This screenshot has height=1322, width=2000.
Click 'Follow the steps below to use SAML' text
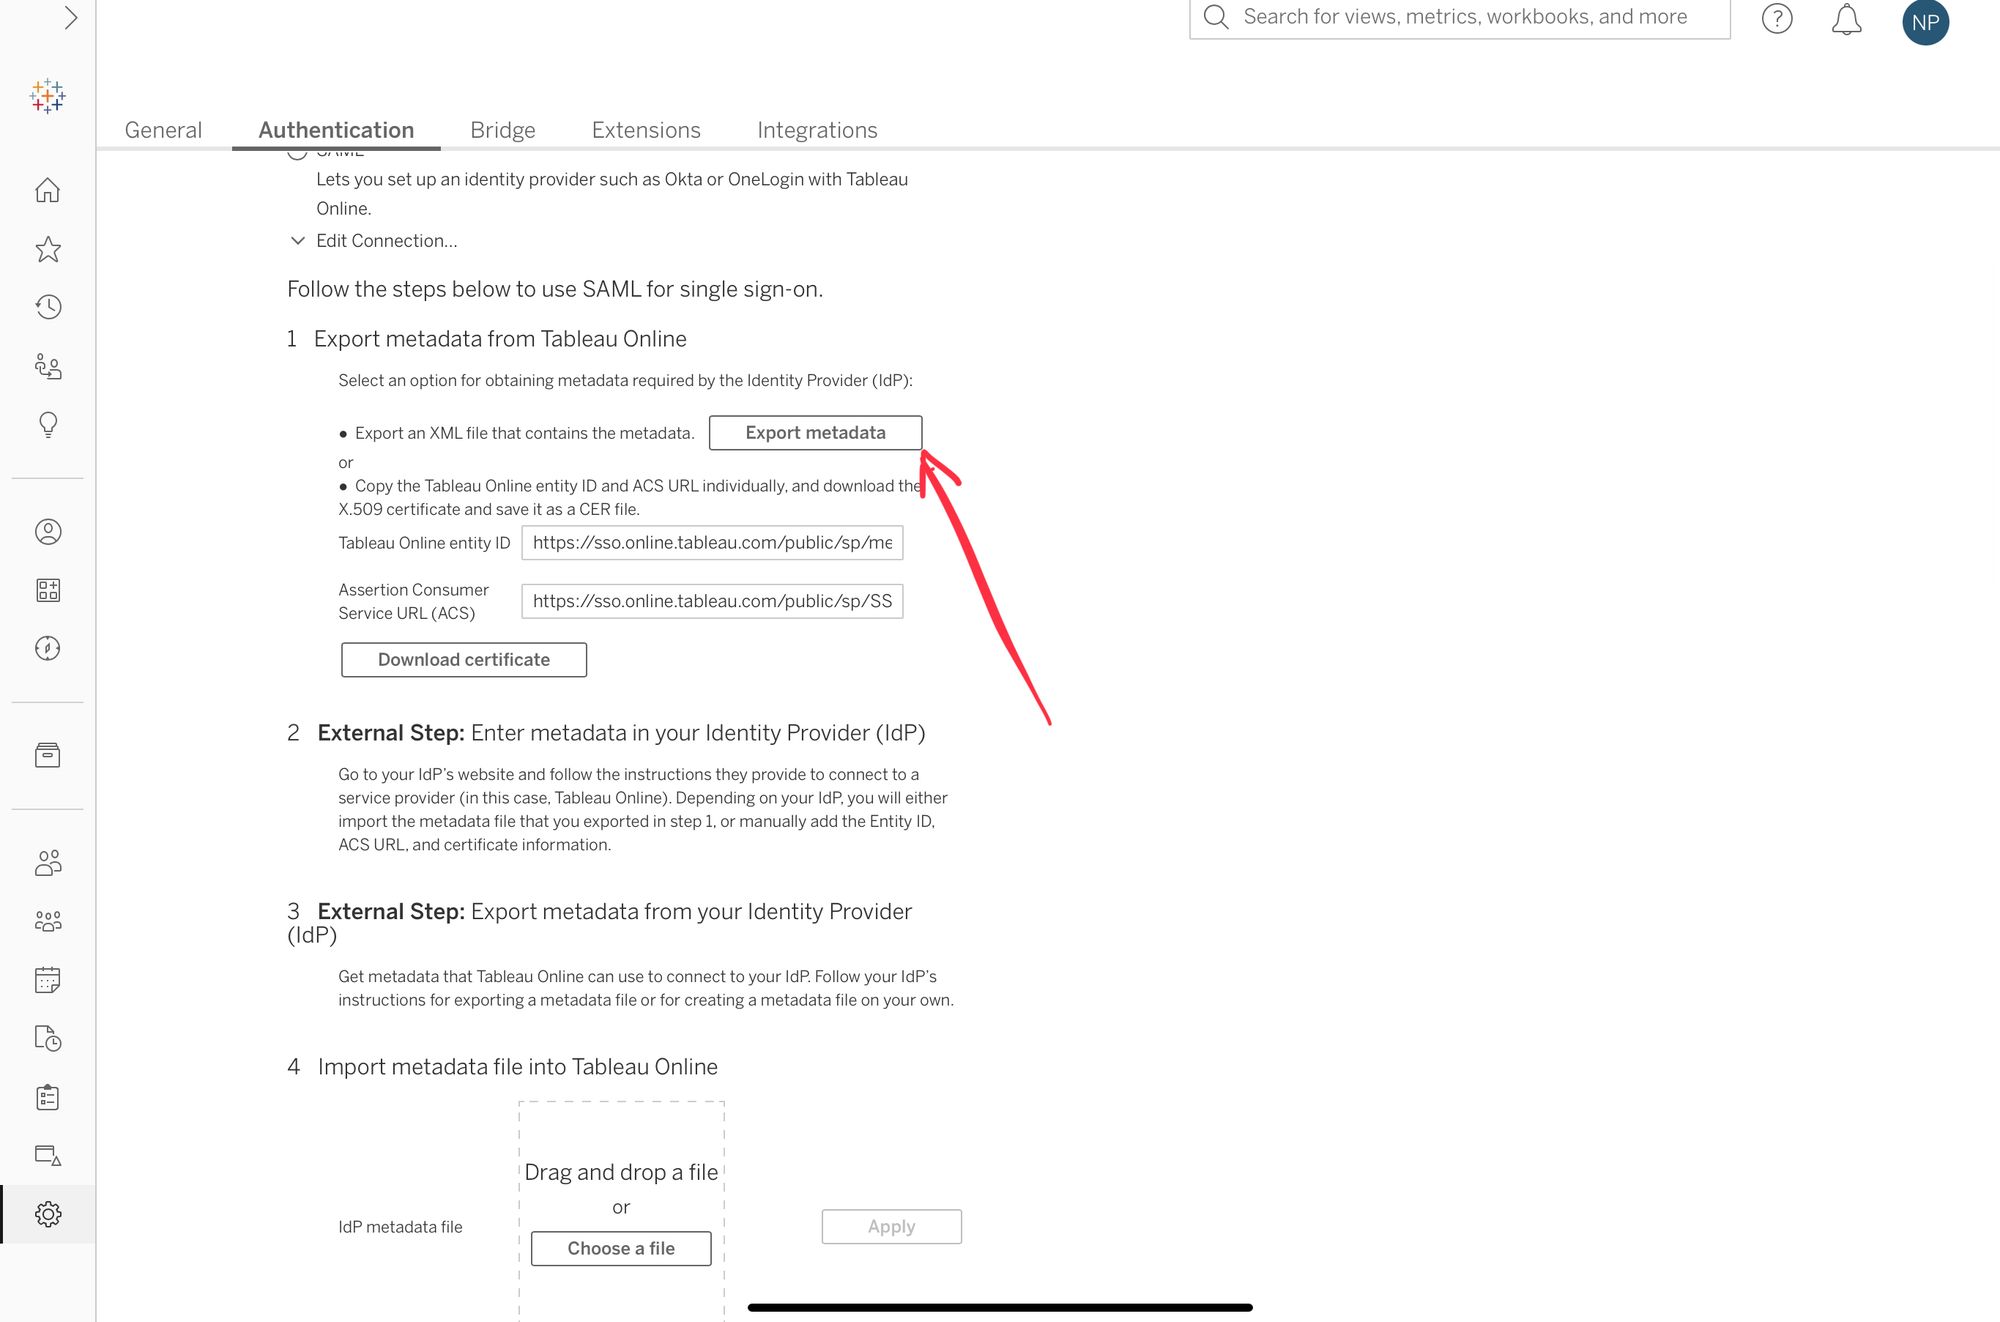[555, 290]
